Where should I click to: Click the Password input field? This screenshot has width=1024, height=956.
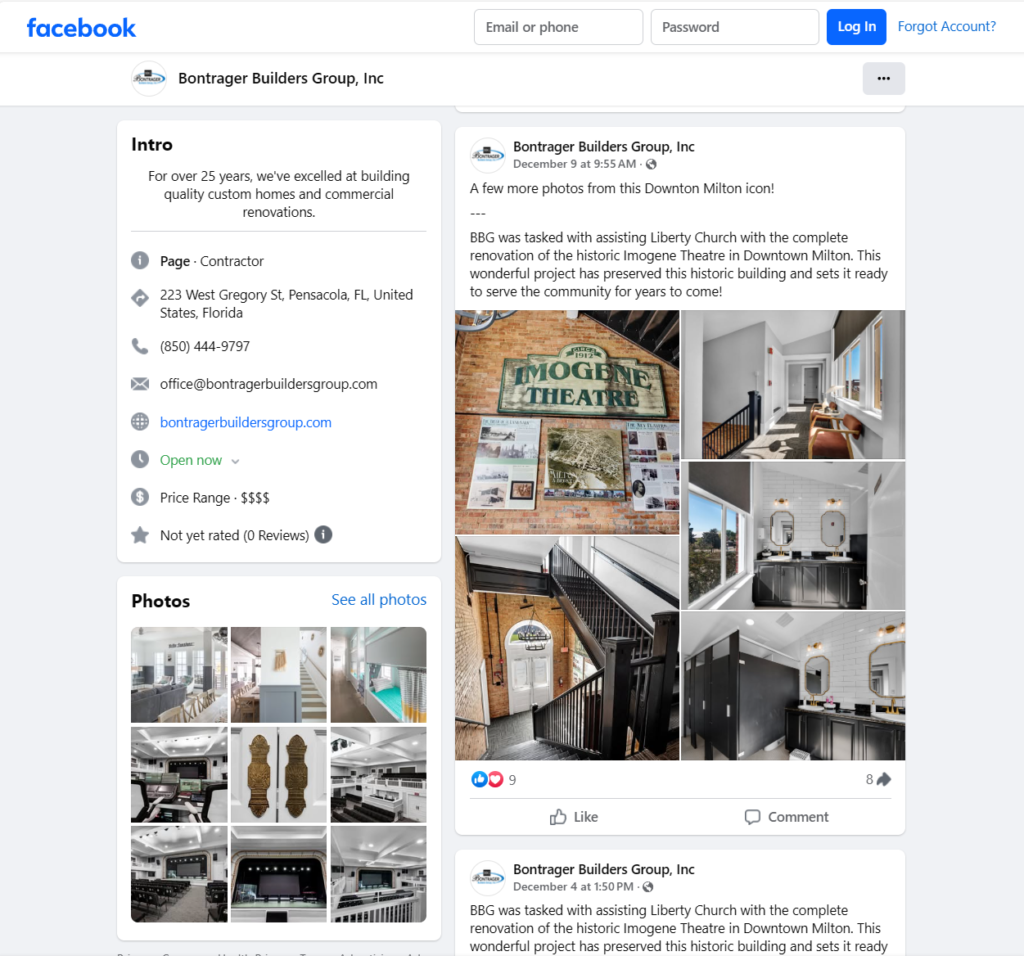click(734, 27)
